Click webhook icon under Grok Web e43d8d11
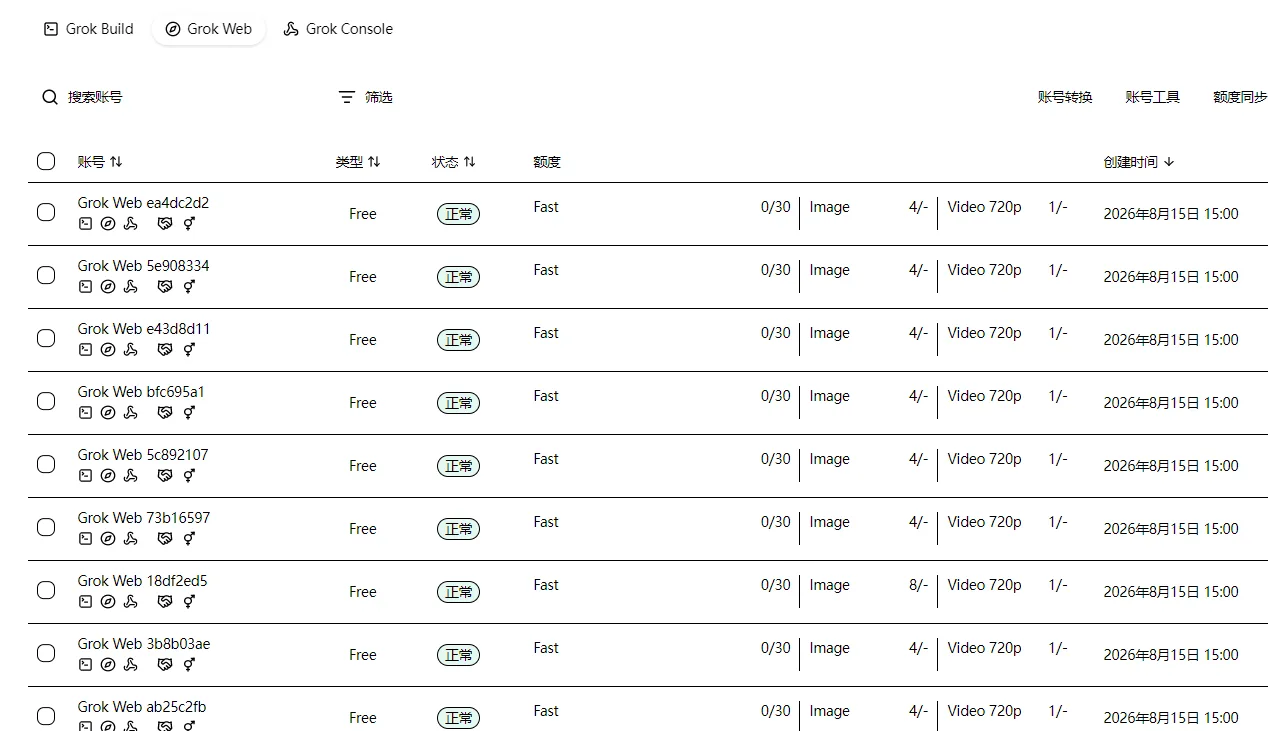The image size is (1268, 731). (x=130, y=350)
